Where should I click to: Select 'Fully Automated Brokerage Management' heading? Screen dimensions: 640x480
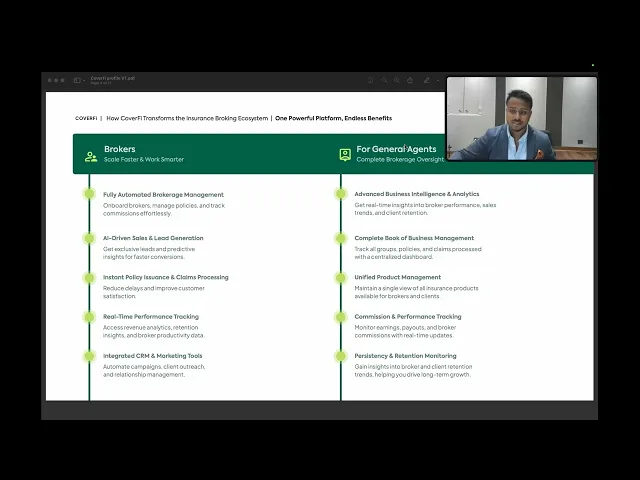163,195
